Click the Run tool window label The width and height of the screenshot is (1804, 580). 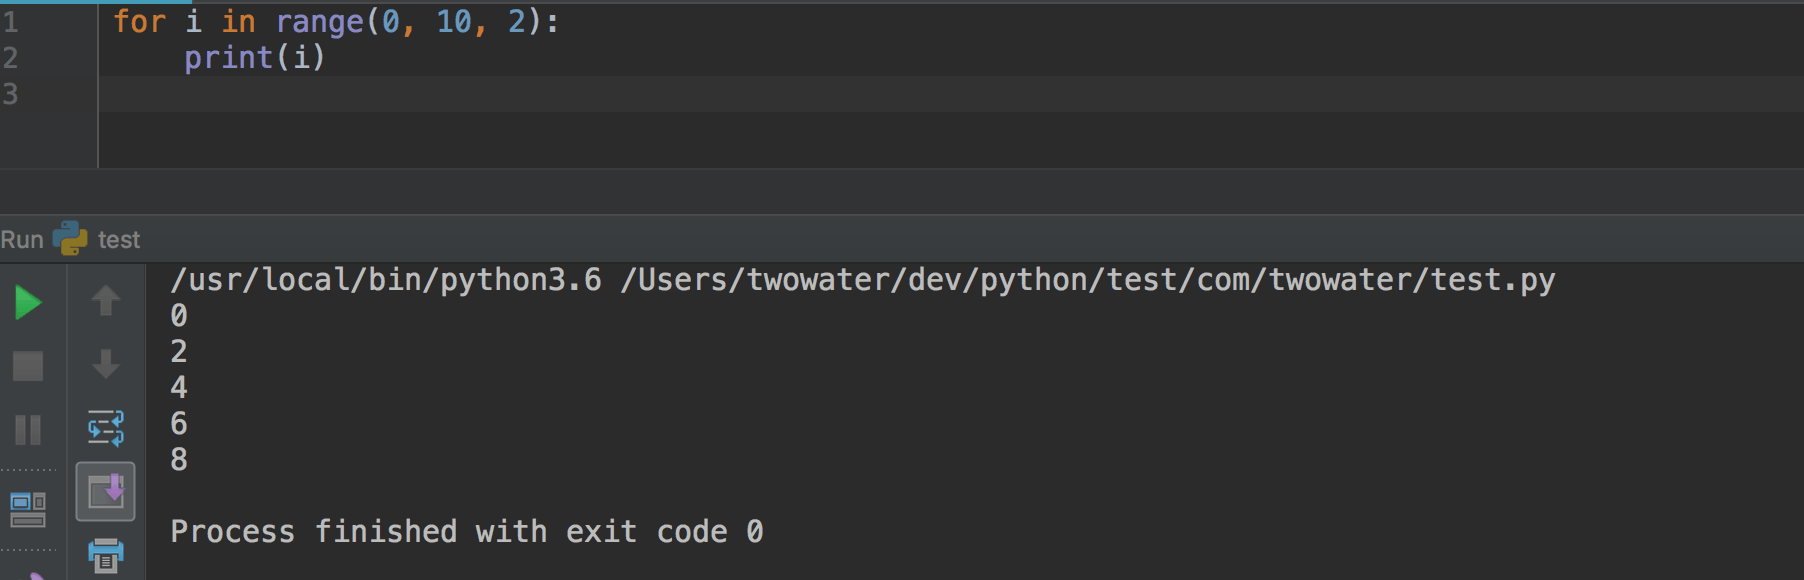click(x=22, y=240)
